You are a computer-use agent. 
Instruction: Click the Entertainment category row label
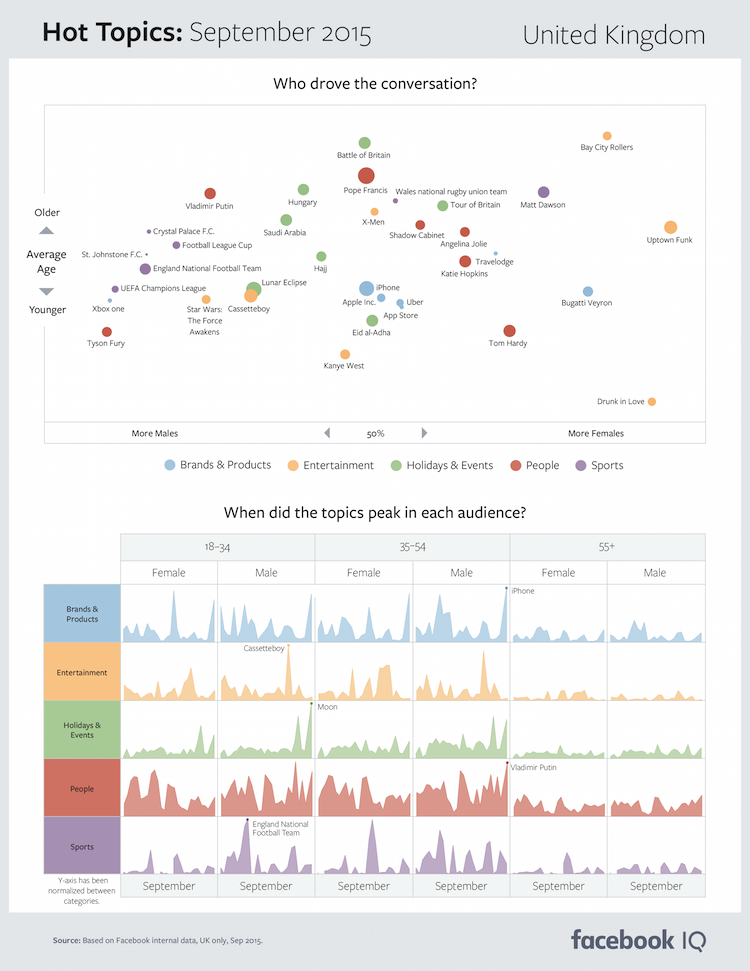[82, 673]
